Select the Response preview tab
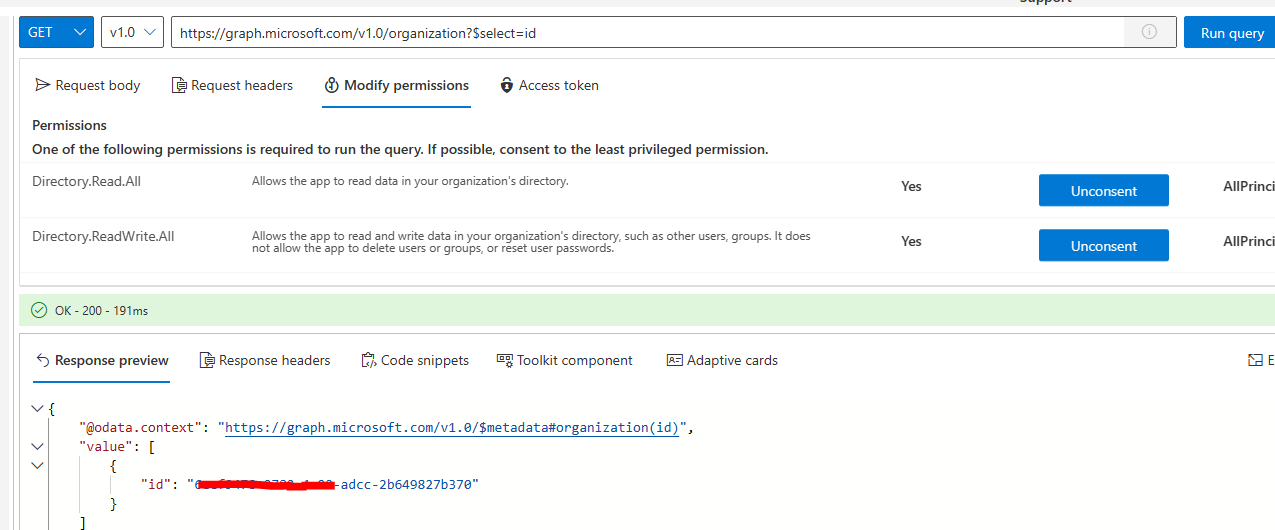The height and width of the screenshot is (530, 1275). [101, 360]
